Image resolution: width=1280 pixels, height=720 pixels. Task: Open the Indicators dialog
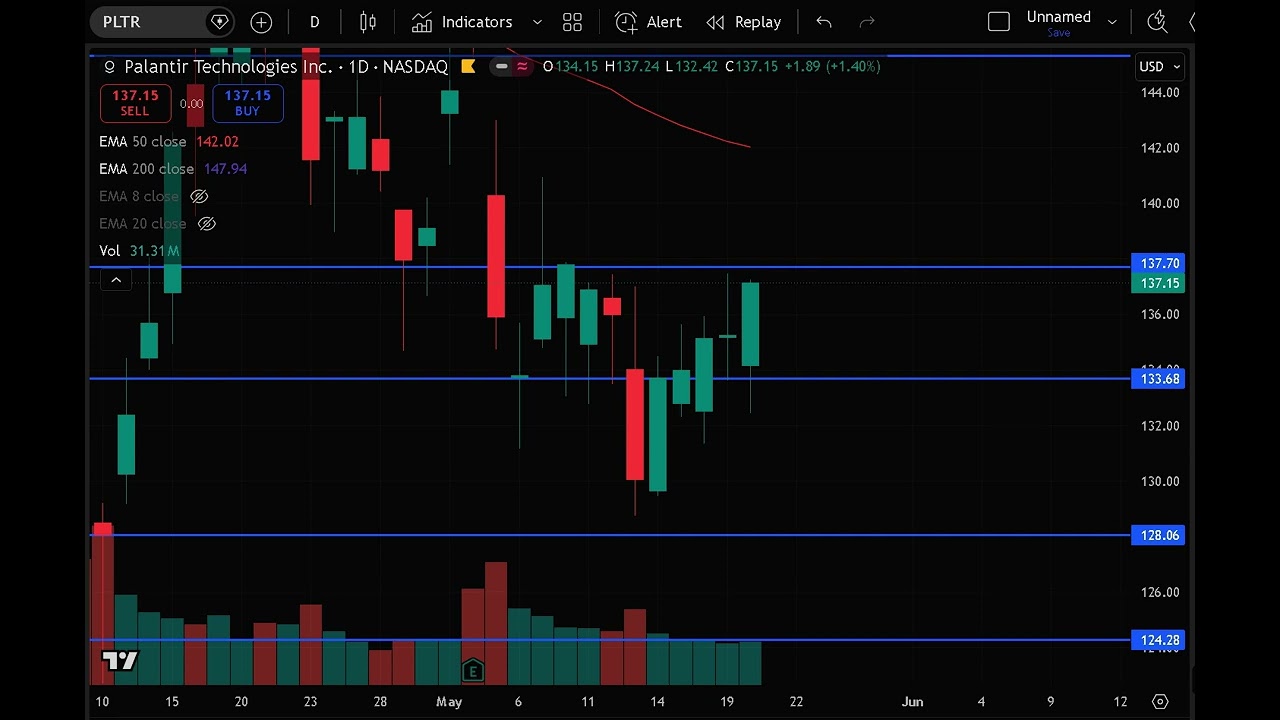click(462, 22)
